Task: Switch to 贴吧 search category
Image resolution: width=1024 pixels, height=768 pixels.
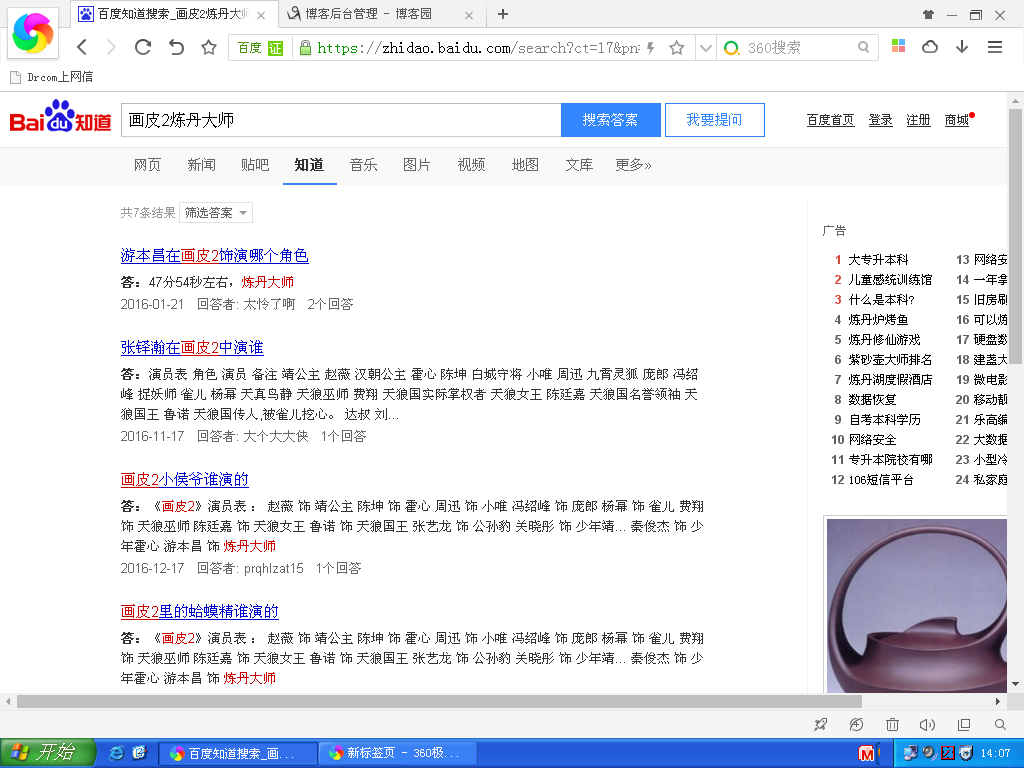Action: point(255,165)
